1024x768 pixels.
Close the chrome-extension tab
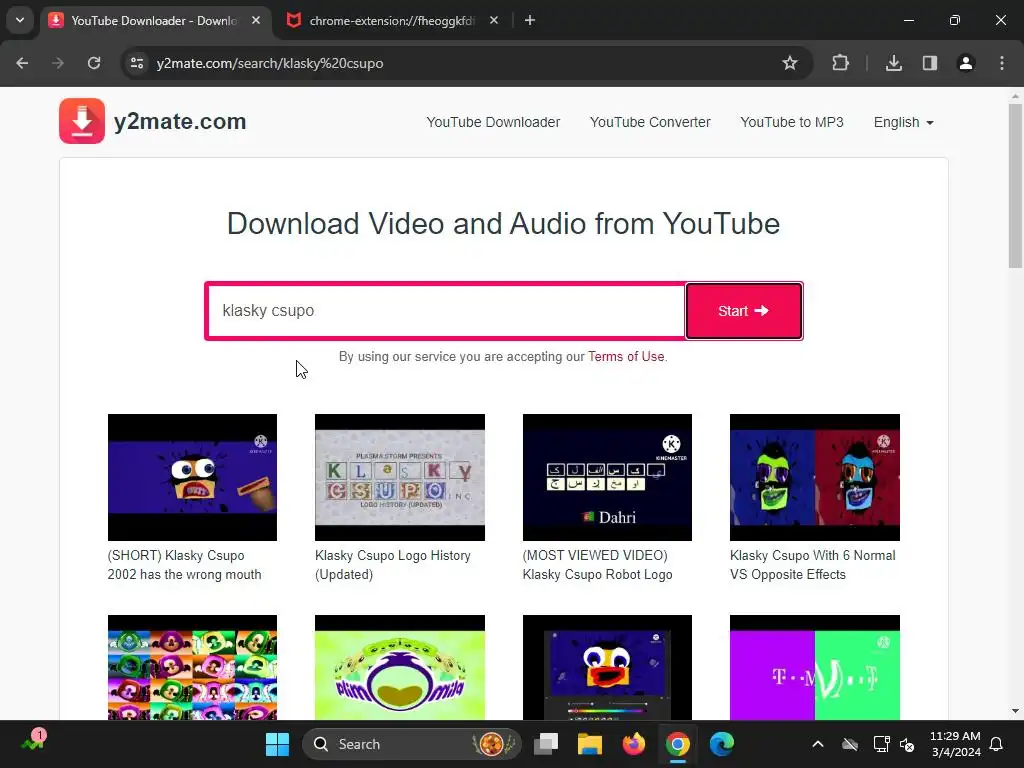[494, 21]
